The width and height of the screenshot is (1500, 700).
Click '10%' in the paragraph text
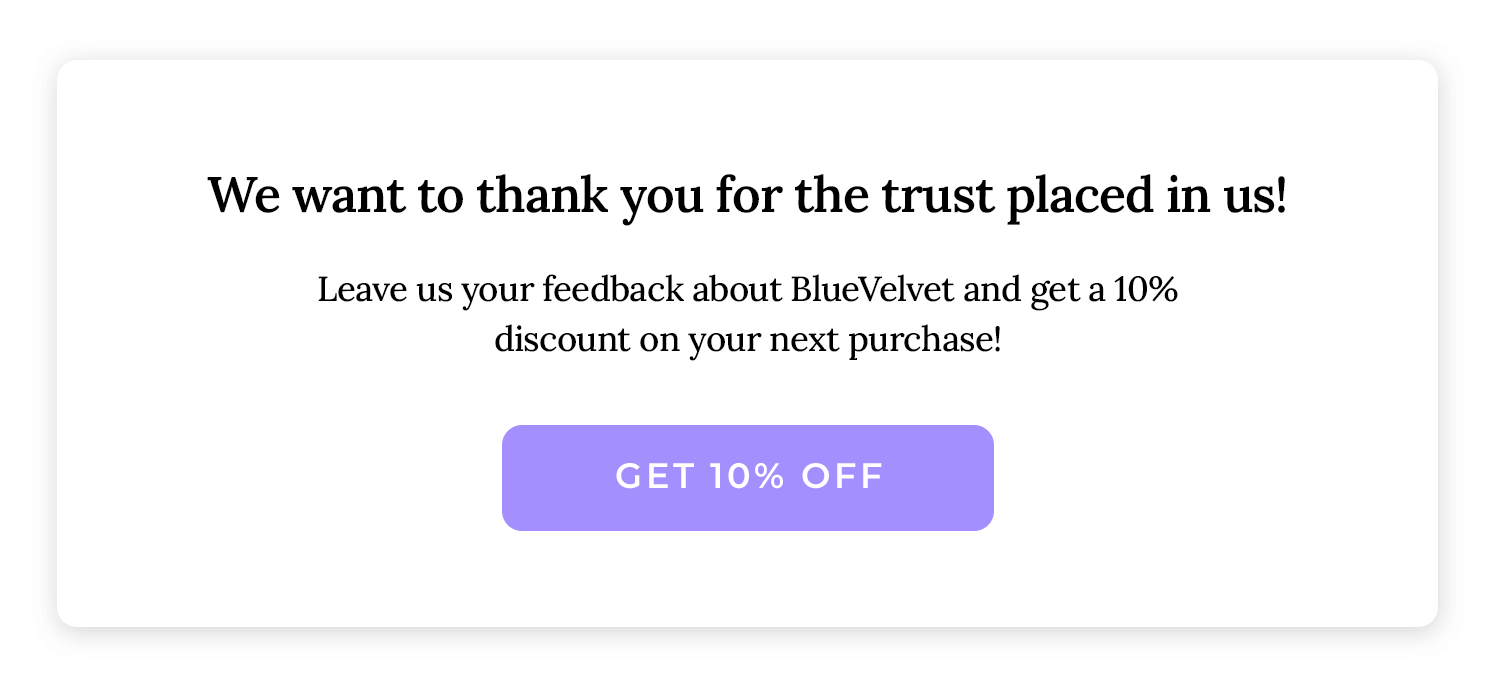(1146, 290)
